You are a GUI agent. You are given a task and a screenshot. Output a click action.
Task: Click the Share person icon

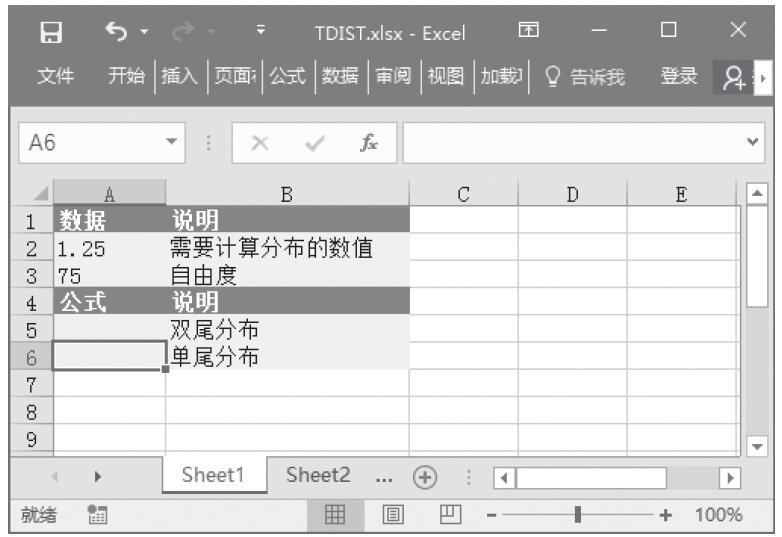click(731, 77)
